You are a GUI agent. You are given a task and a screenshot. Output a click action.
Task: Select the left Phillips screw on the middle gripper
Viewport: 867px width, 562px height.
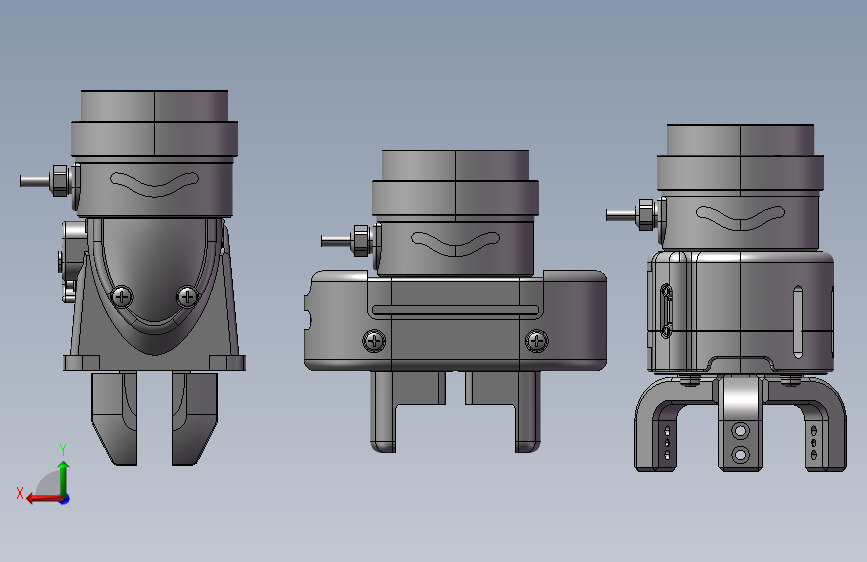tap(374, 341)
